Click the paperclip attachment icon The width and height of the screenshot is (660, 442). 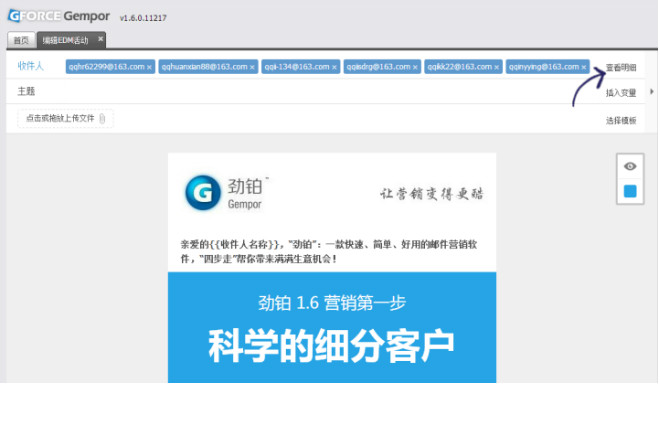coord(102,119)
